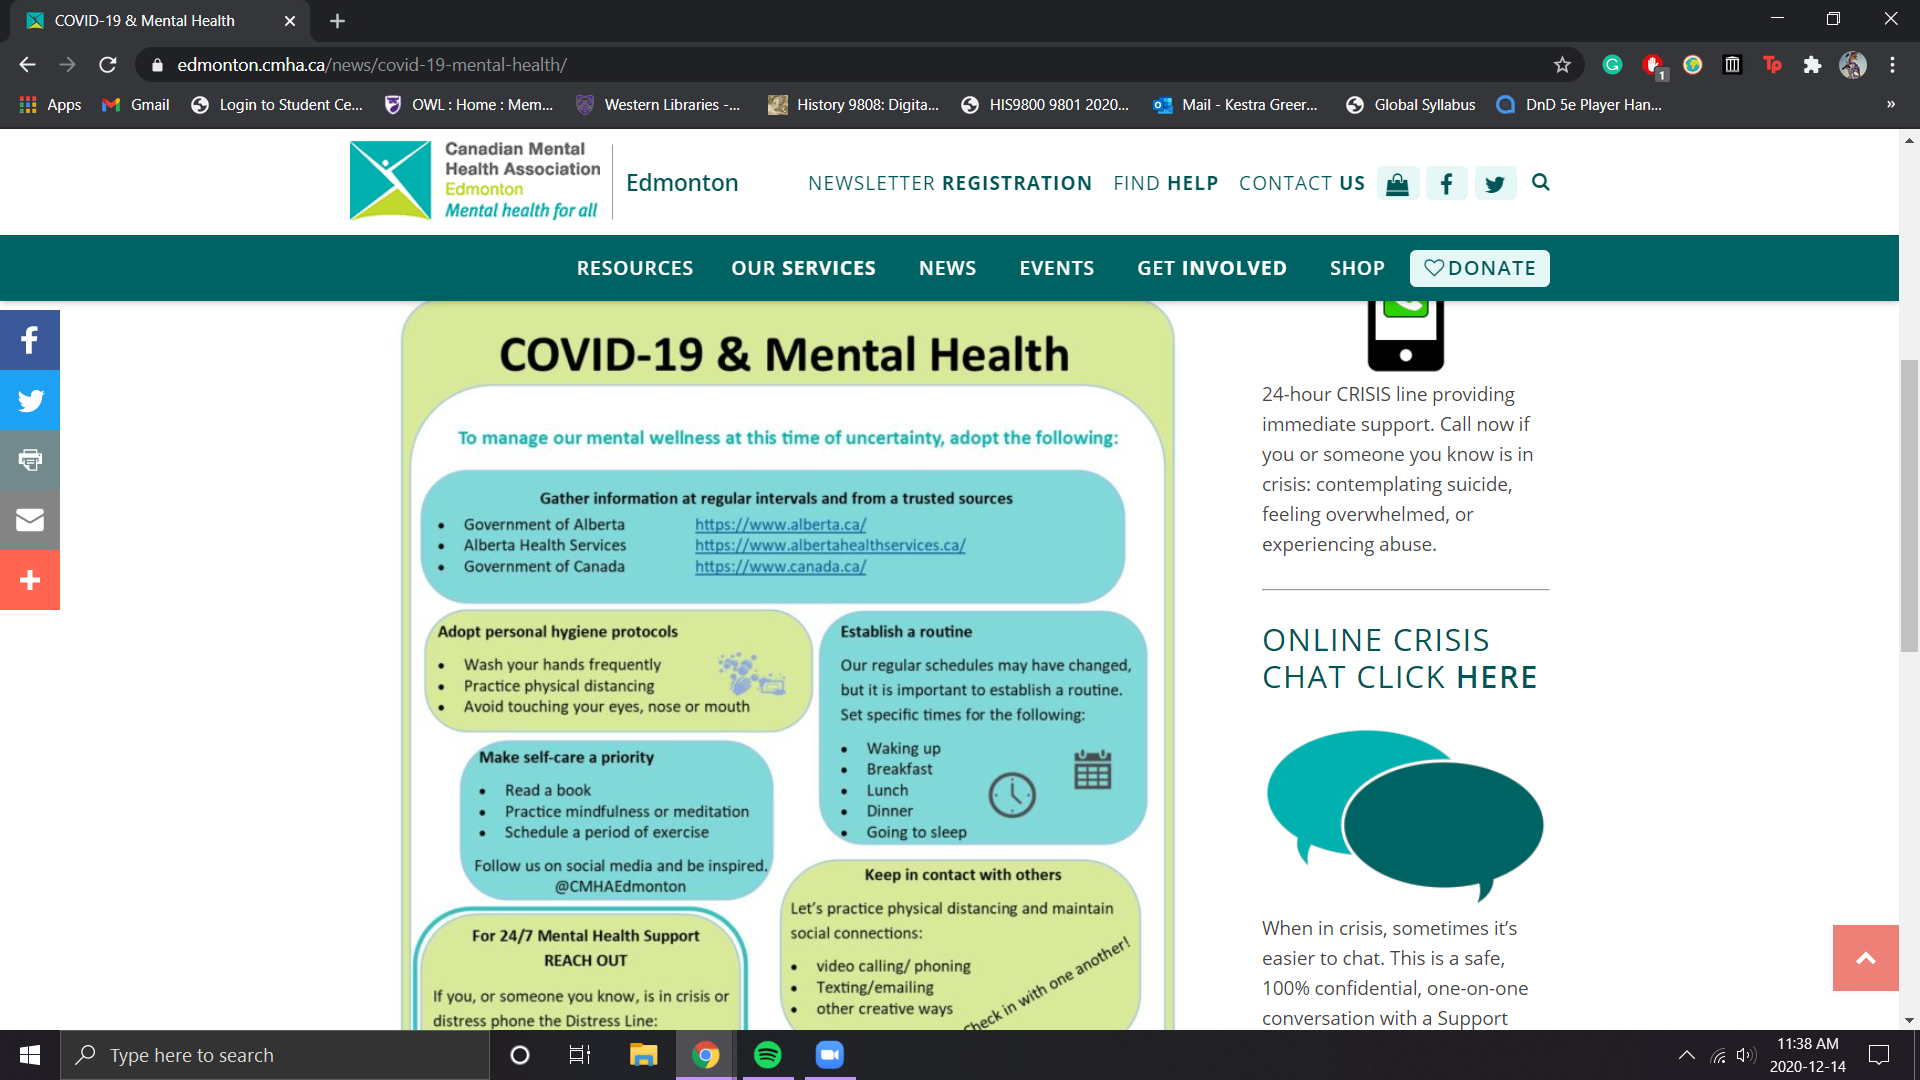Open the Resources menu
The image size is (1920, 1080).
634,268
